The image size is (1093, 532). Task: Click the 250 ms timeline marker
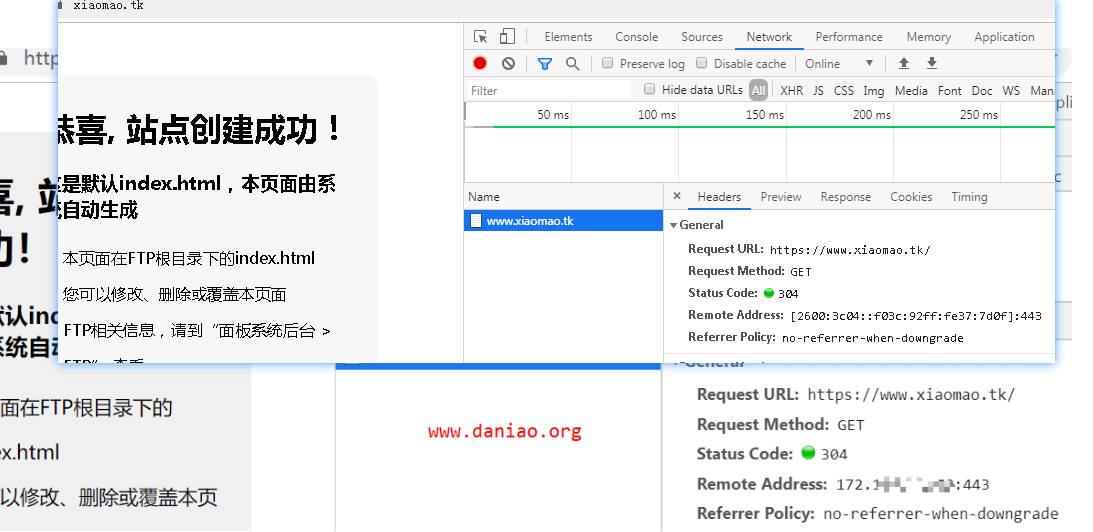pyautogui.click(x=979, y=114)
